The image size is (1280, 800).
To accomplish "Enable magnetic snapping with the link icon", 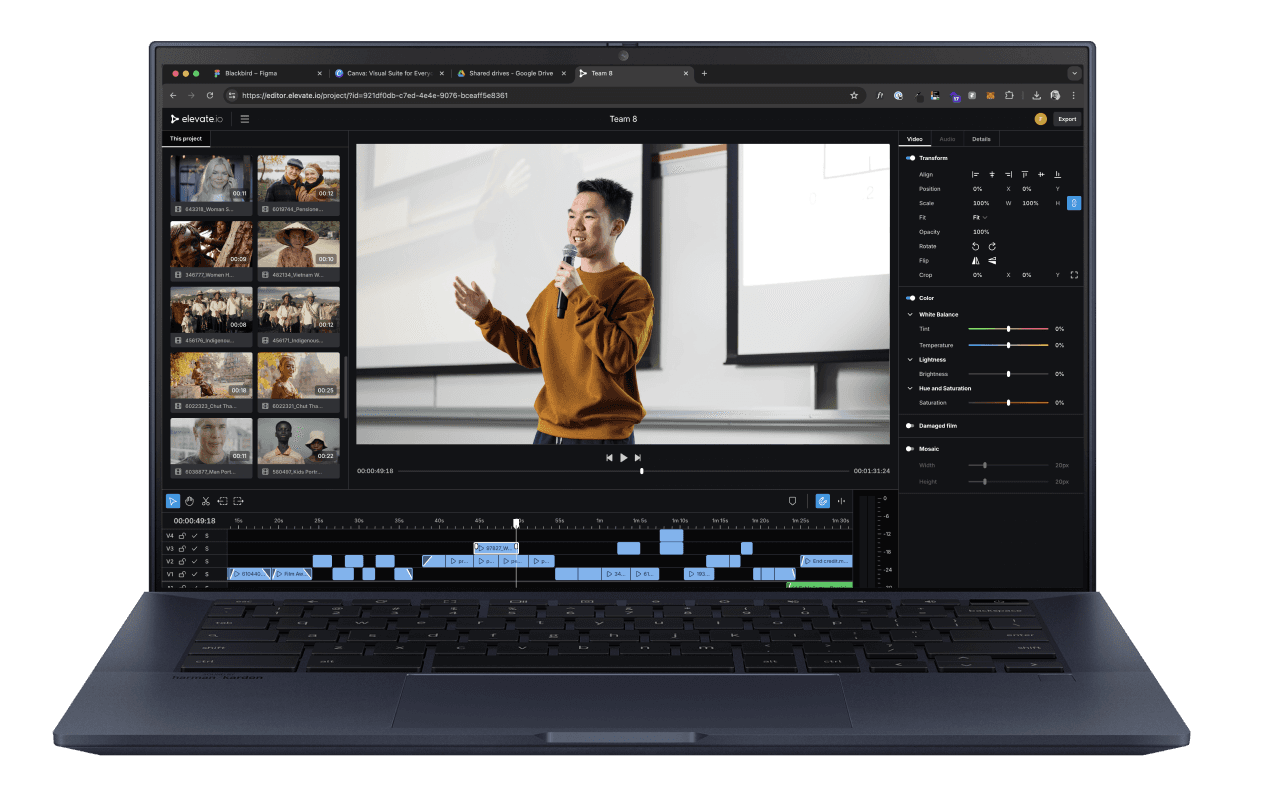I will click(x=823, y=500).
